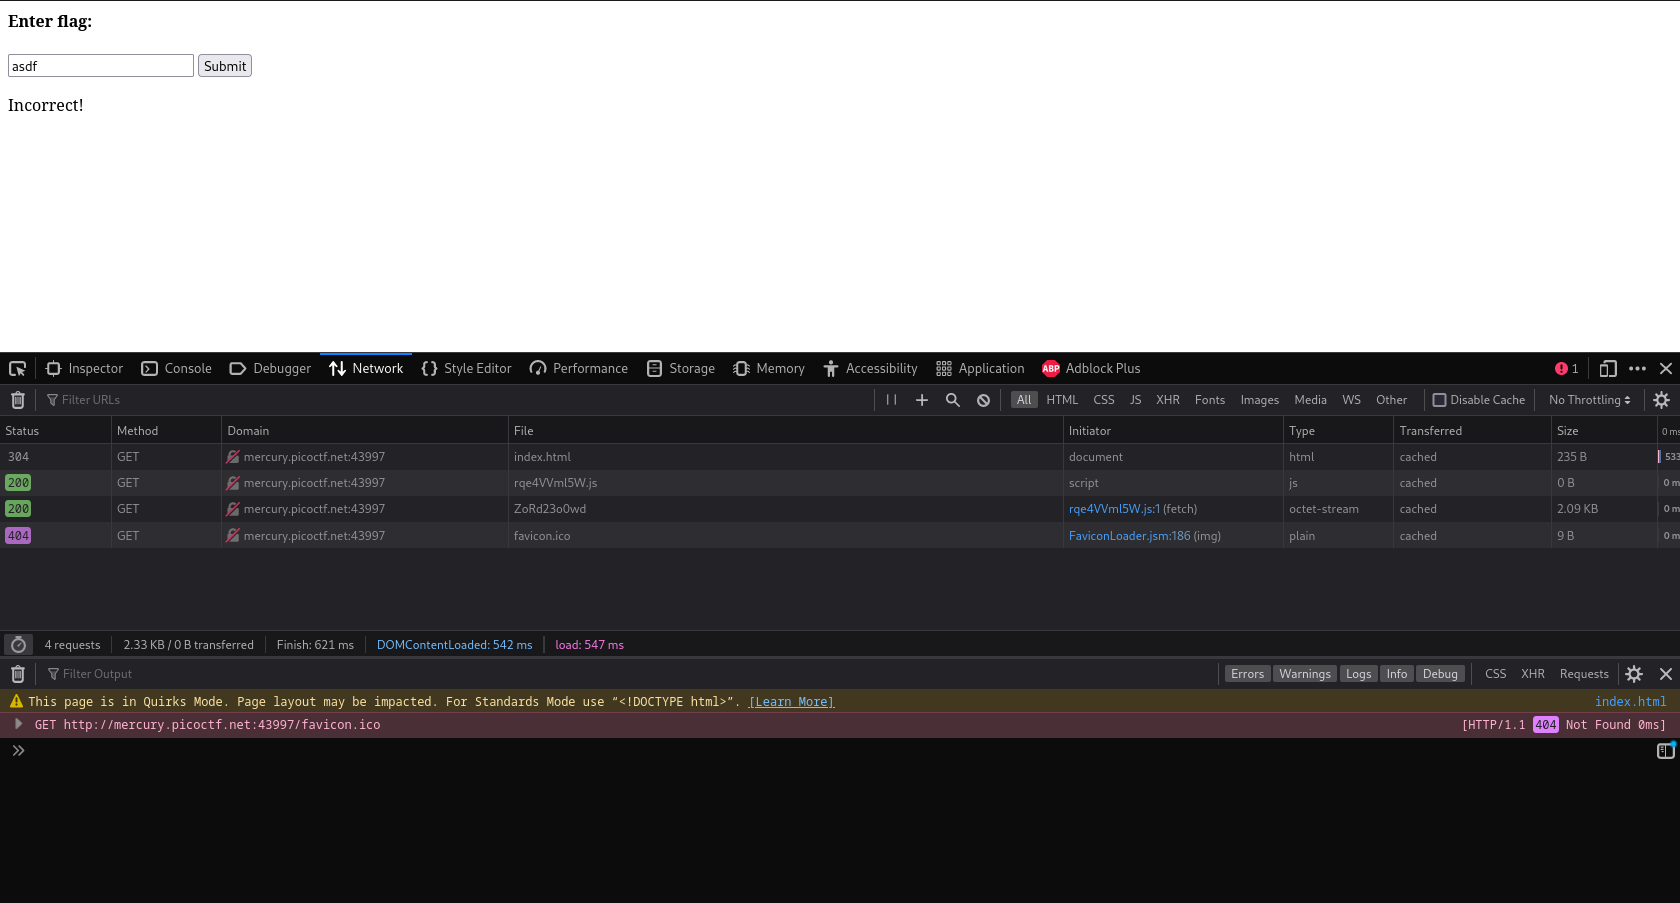This screenshot has height=903, width=1680.
Task: Start performance analysis stopwatch icon
Action: click(18, 645)
